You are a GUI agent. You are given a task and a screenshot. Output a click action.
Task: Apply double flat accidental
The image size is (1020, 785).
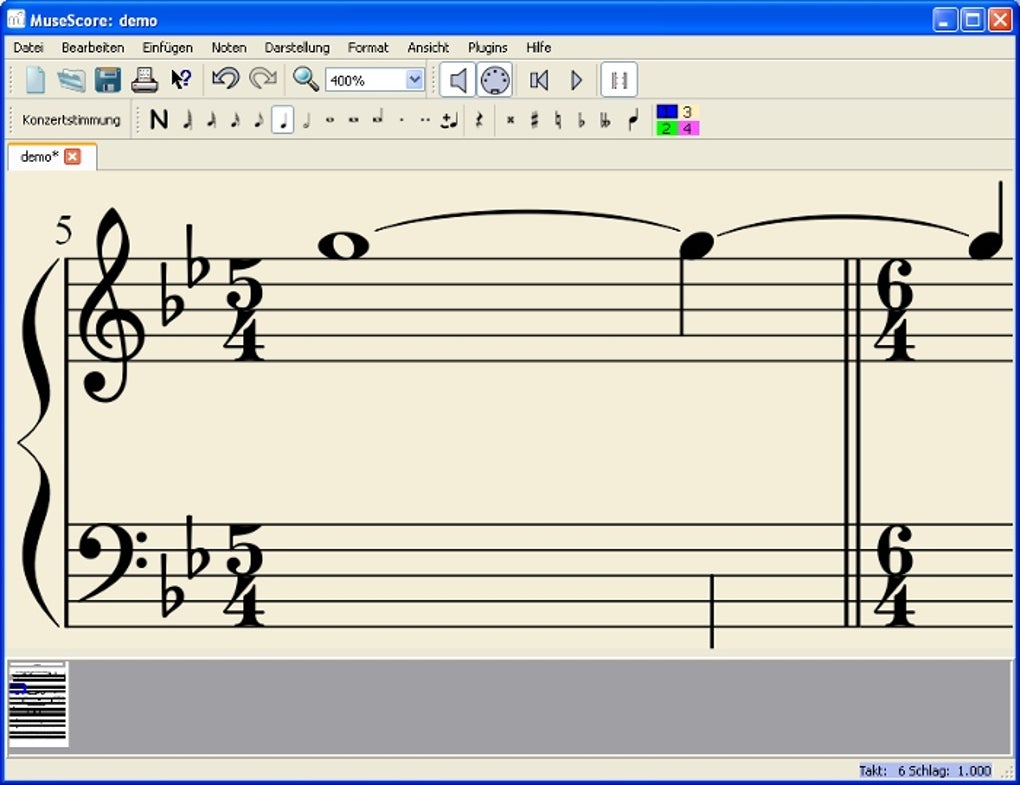click(605, 120)
